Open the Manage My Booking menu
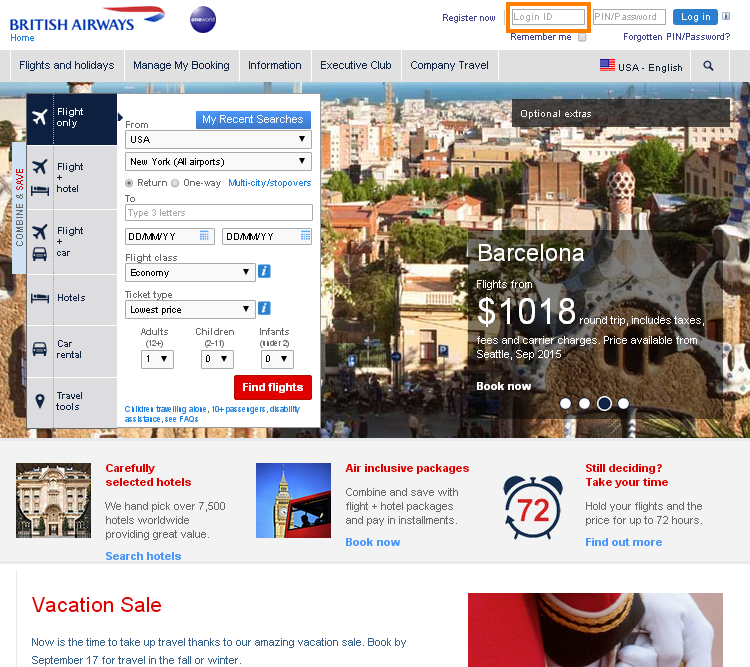750x667 pixels. (181, 66)
